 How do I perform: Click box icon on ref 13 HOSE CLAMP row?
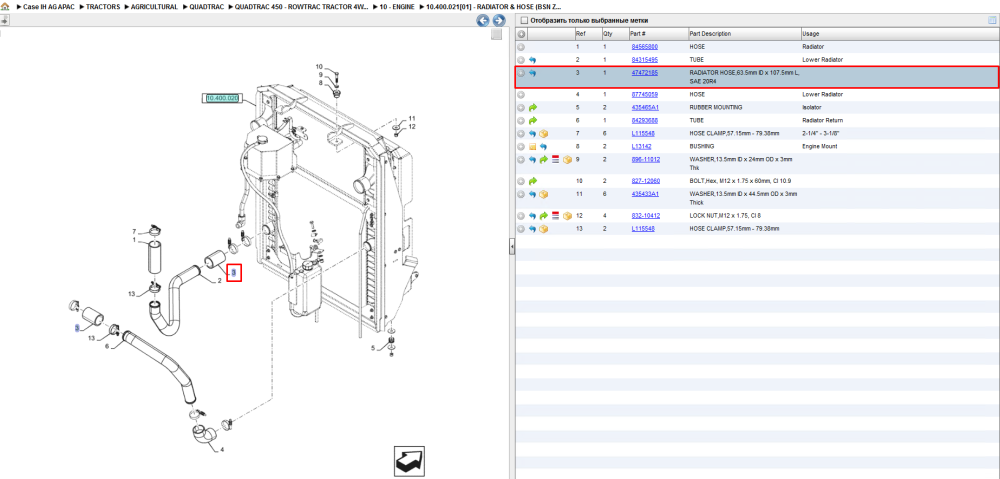pos(544,228)
